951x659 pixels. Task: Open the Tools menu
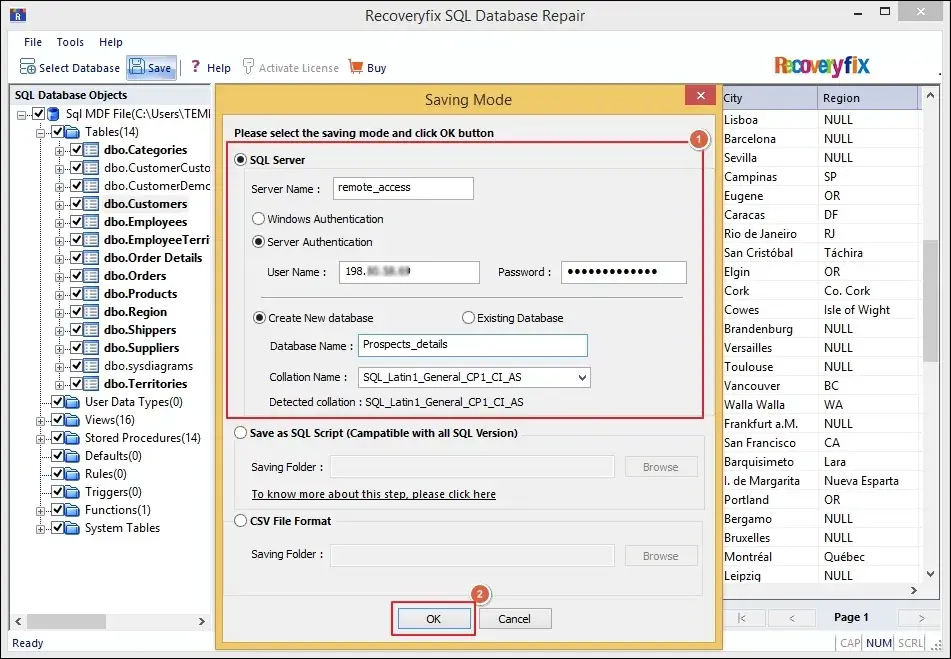tap(70, 42)
